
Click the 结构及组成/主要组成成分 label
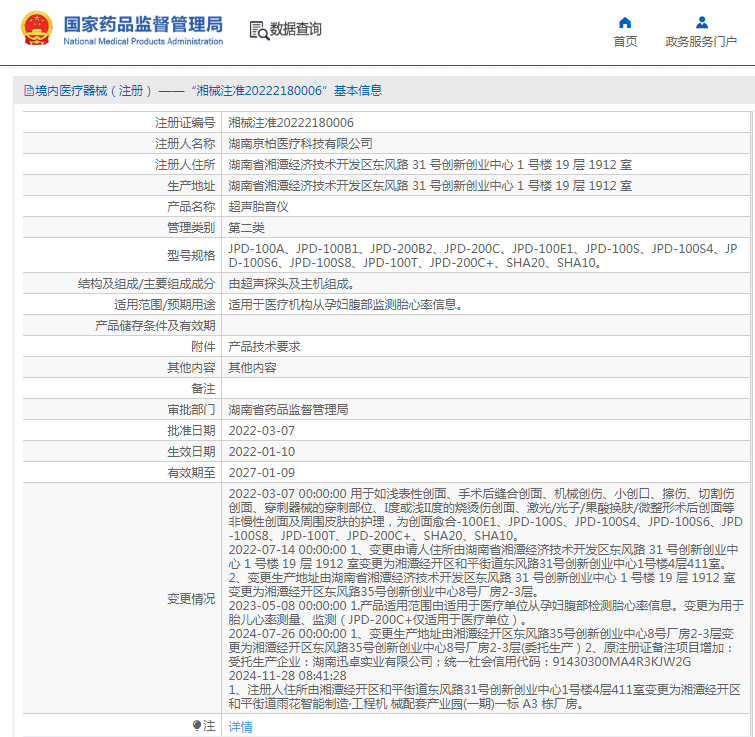146,284
